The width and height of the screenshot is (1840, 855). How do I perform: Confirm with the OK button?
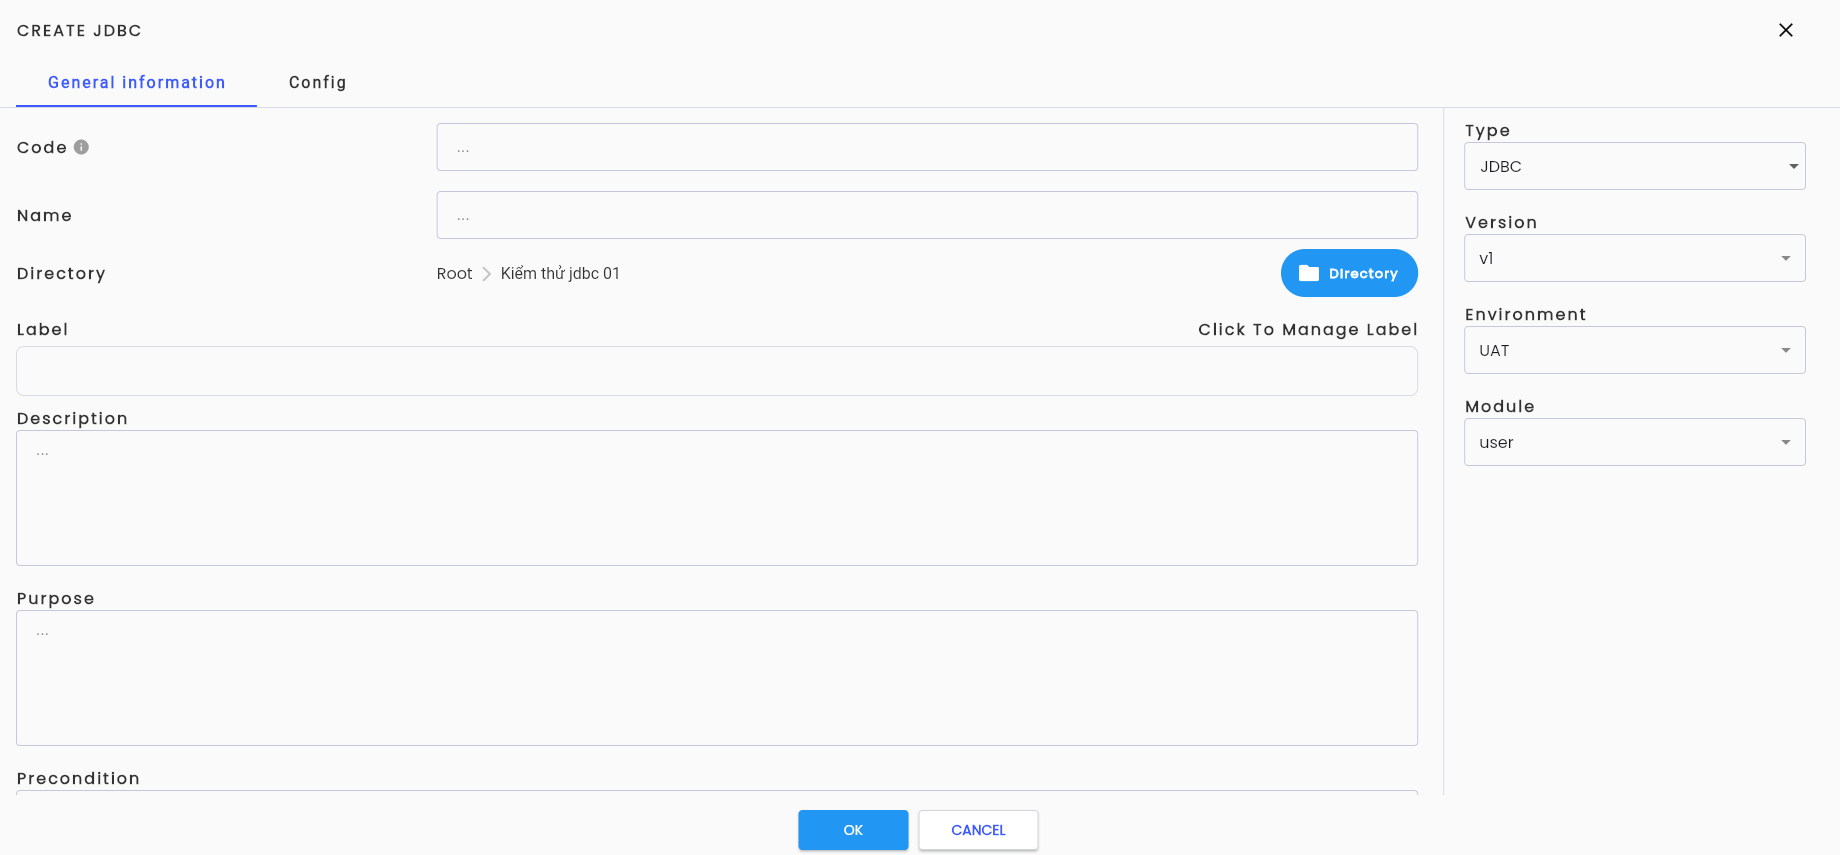click(x=853, y=830)
